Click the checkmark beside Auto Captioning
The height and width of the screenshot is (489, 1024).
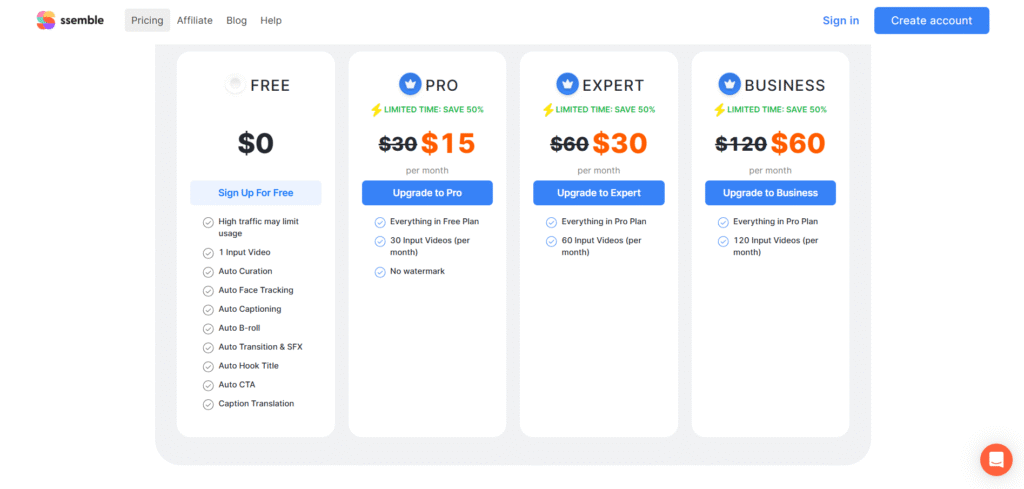208,310
